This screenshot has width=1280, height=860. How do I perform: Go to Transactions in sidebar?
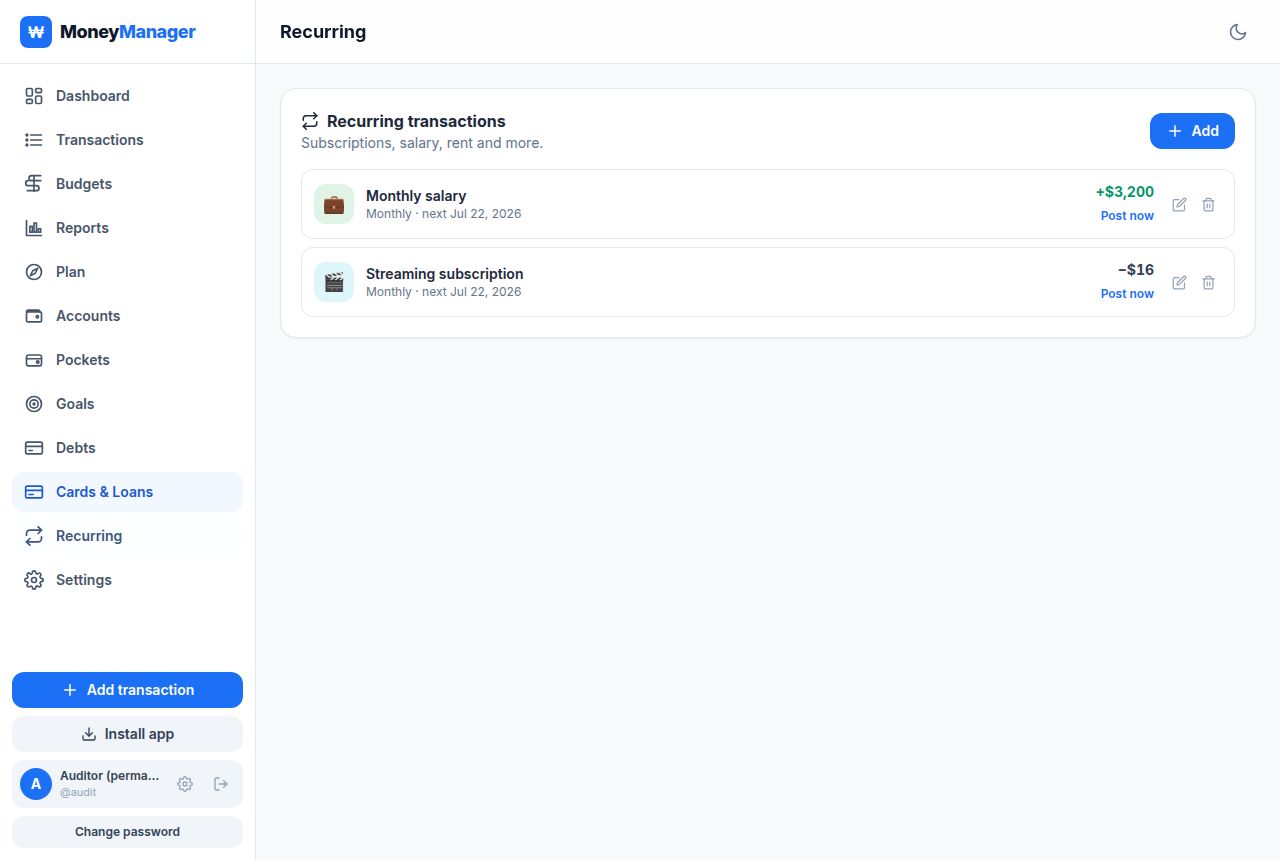click(127, 140)
